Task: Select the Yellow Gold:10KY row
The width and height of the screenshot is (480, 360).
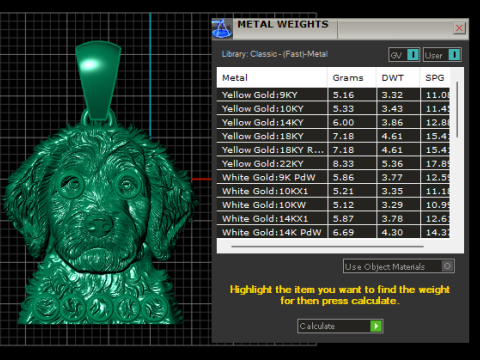Action: (x=333, y=109)
